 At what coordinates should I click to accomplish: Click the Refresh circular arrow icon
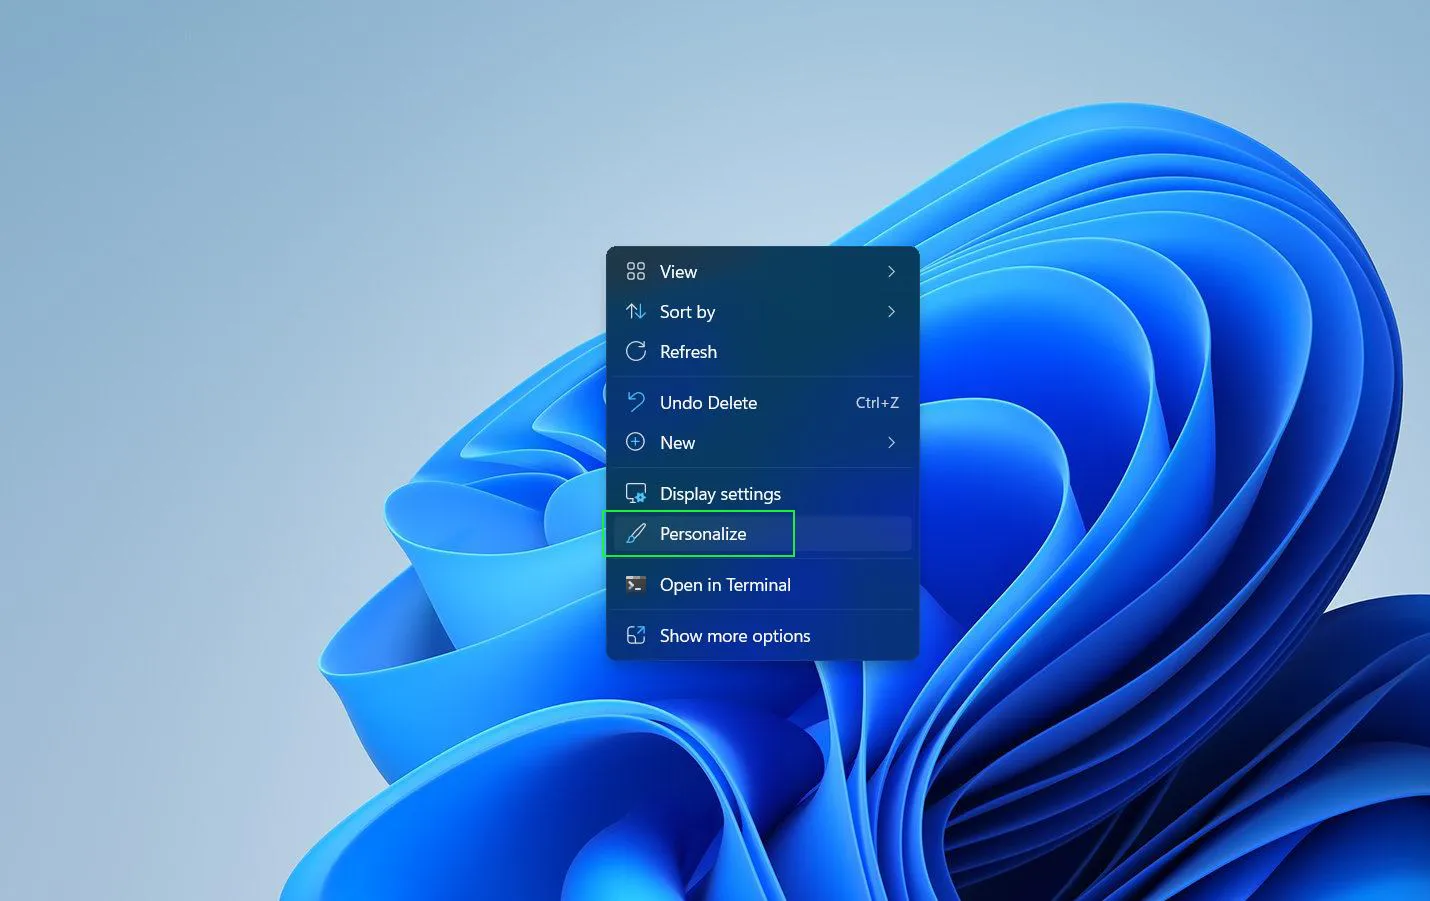(636, 351)
